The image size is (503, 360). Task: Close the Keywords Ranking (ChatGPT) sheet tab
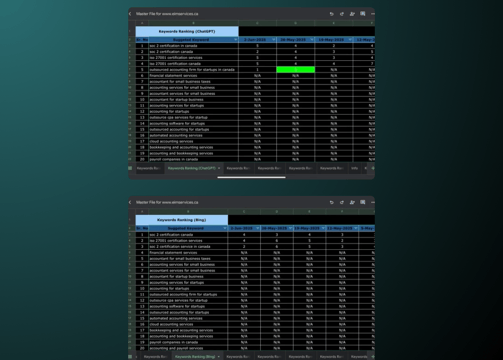click(219, 168)
